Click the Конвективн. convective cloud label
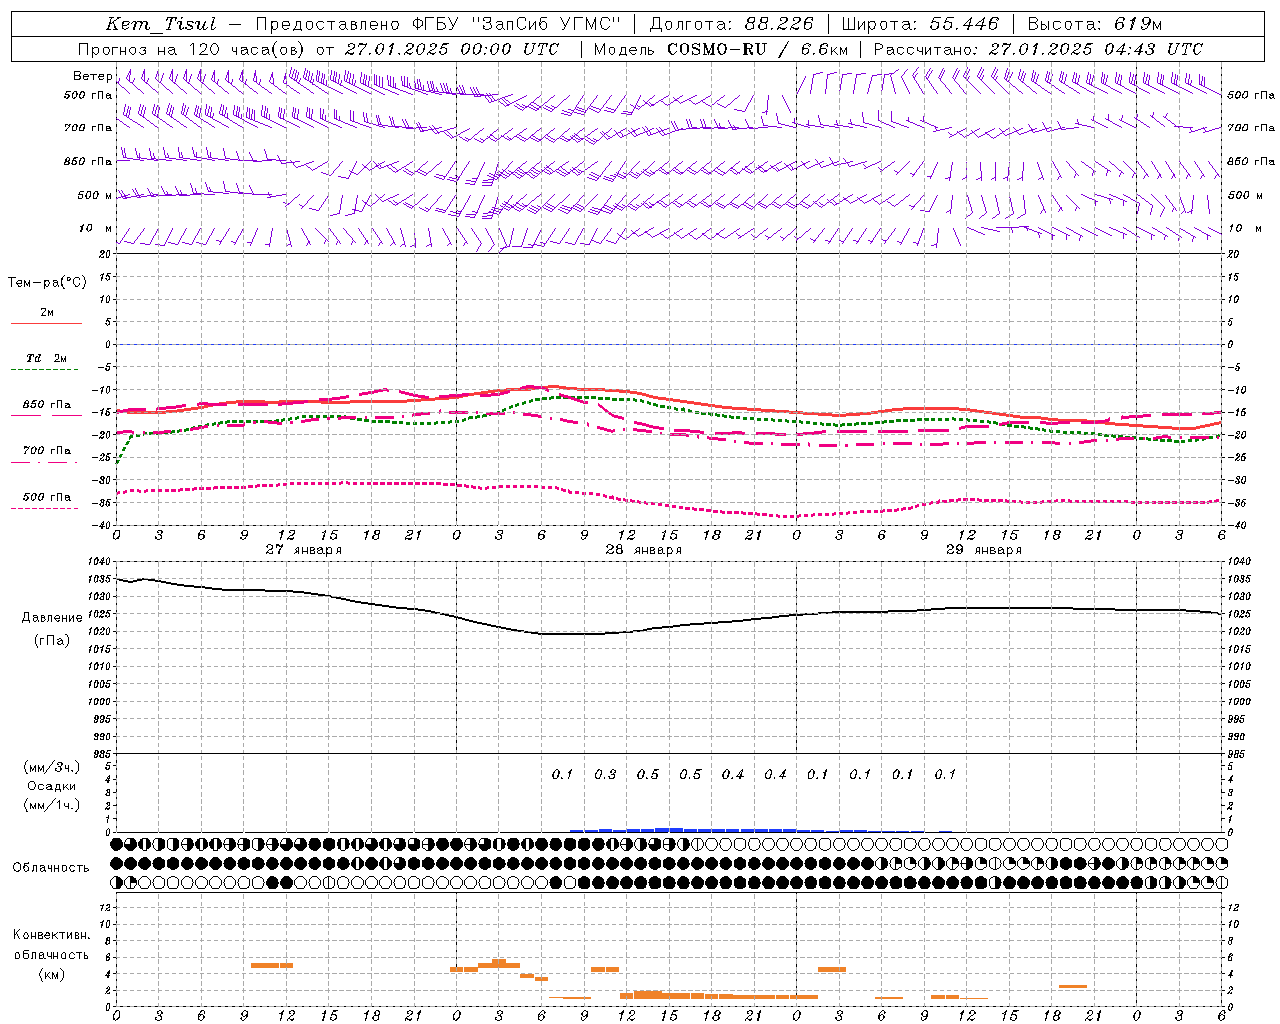 (x=52, y=935)
